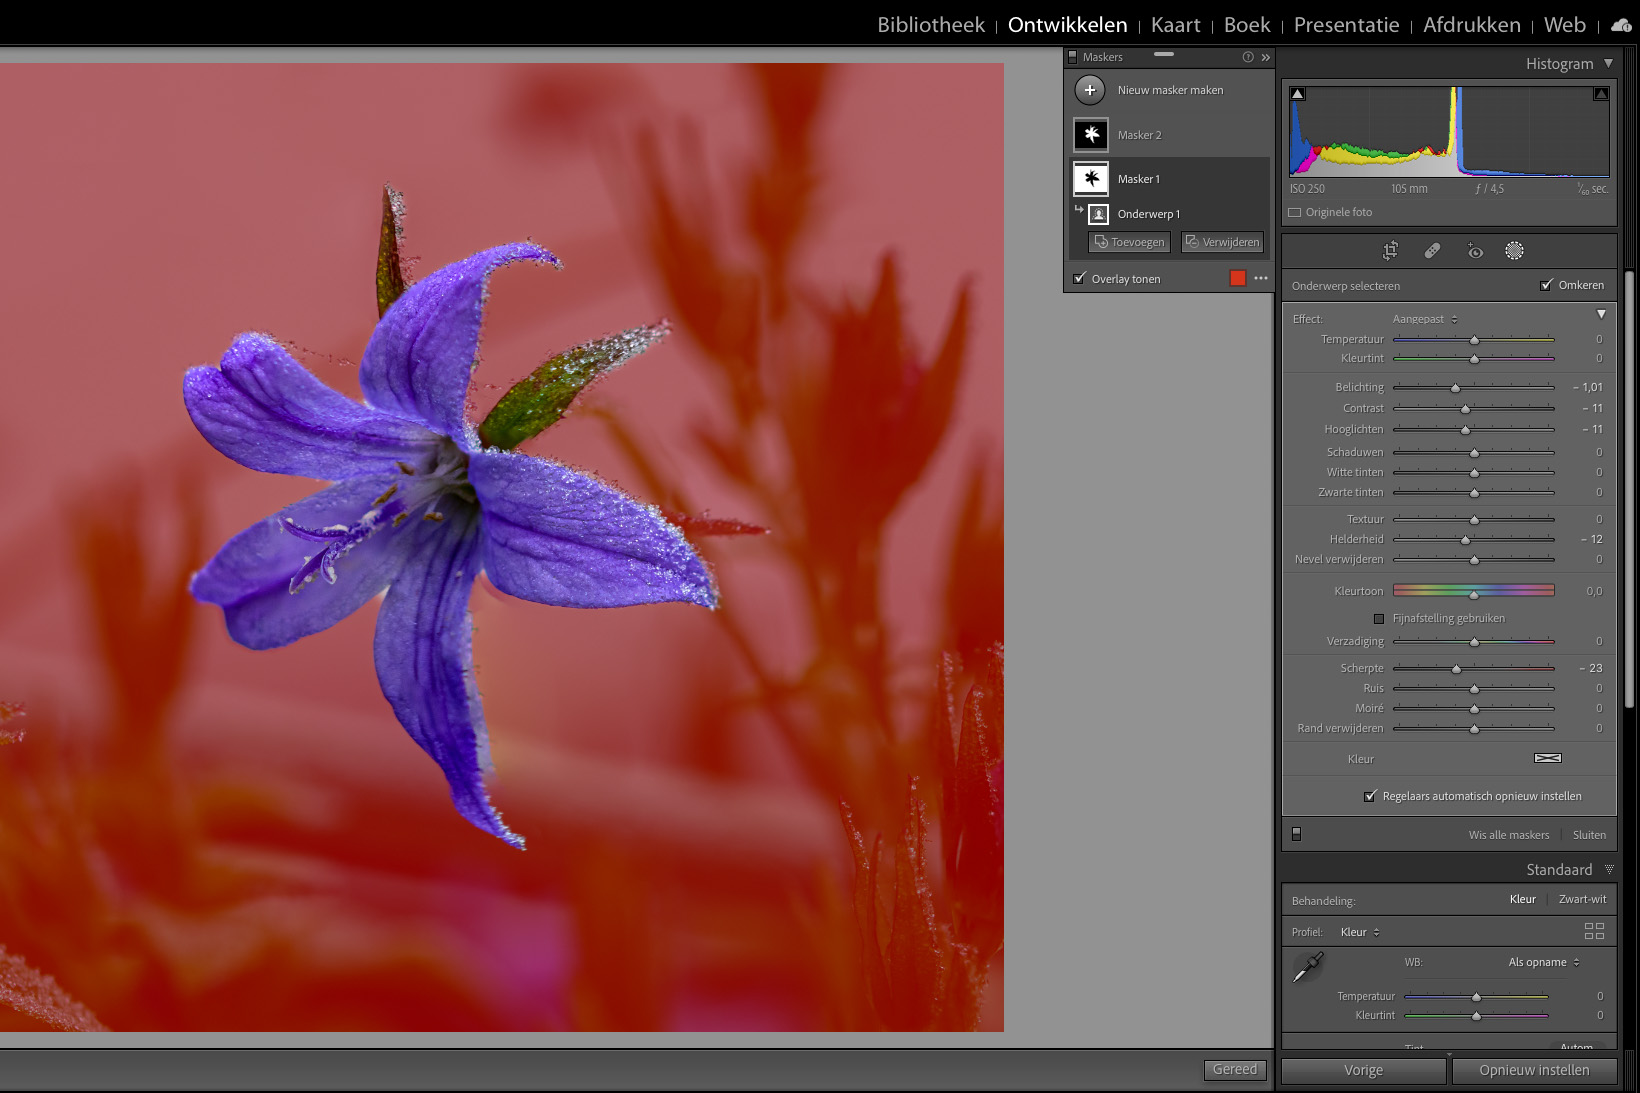Click the Opnieuw instellen button

pyautogui.click(x=1534, y=1070)
